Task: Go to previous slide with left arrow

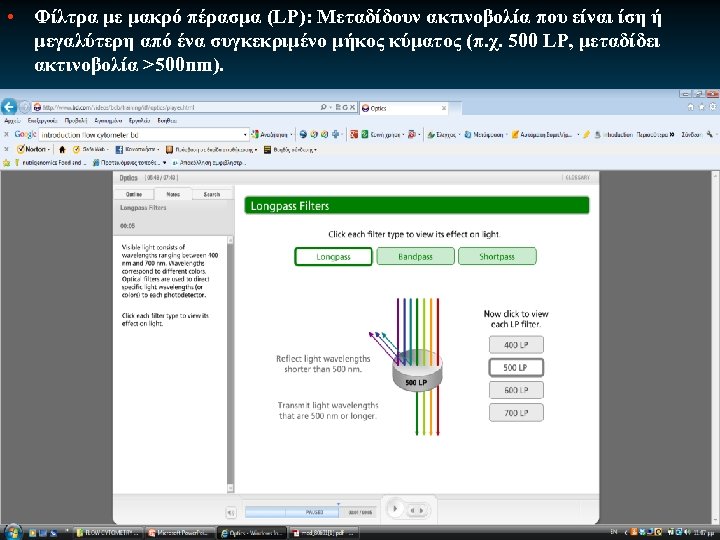Action: coord(412,510)
